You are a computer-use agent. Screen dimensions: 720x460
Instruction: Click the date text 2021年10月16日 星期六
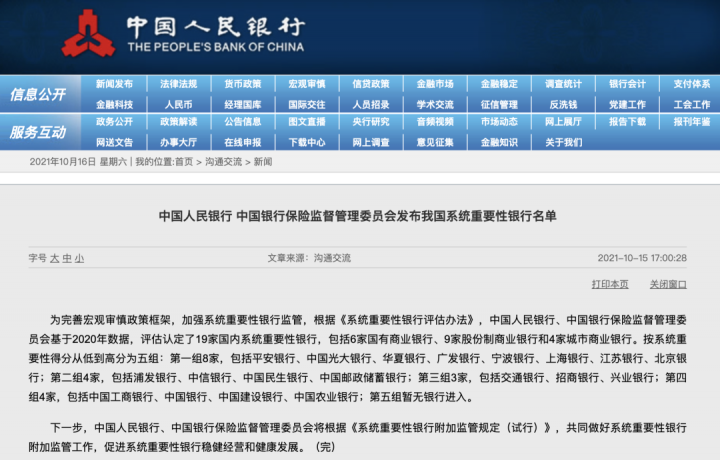pos(78,162)
